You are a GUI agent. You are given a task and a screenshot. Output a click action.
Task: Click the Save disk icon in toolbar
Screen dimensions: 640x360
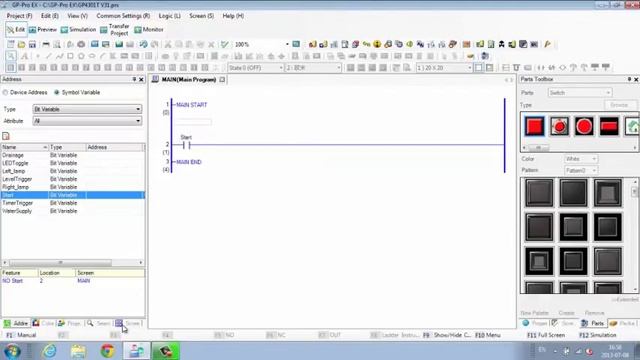coord(32,44)
